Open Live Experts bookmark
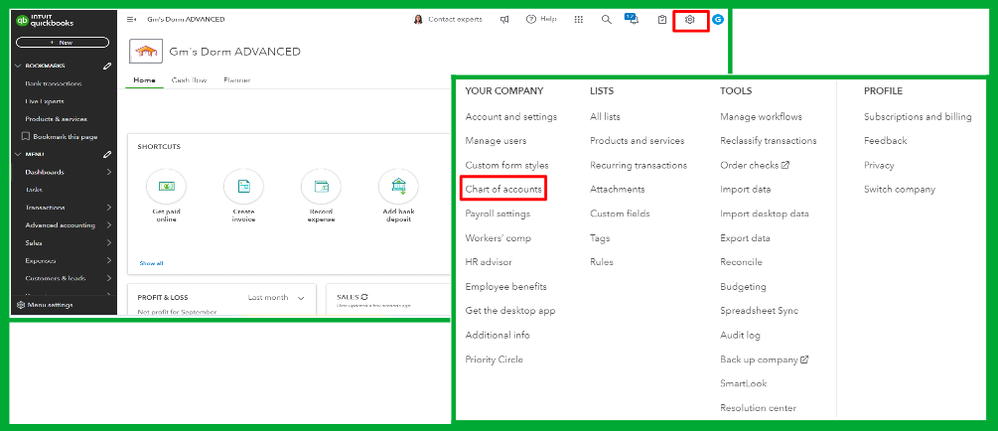Screen dimensions: 998x431 45,101
